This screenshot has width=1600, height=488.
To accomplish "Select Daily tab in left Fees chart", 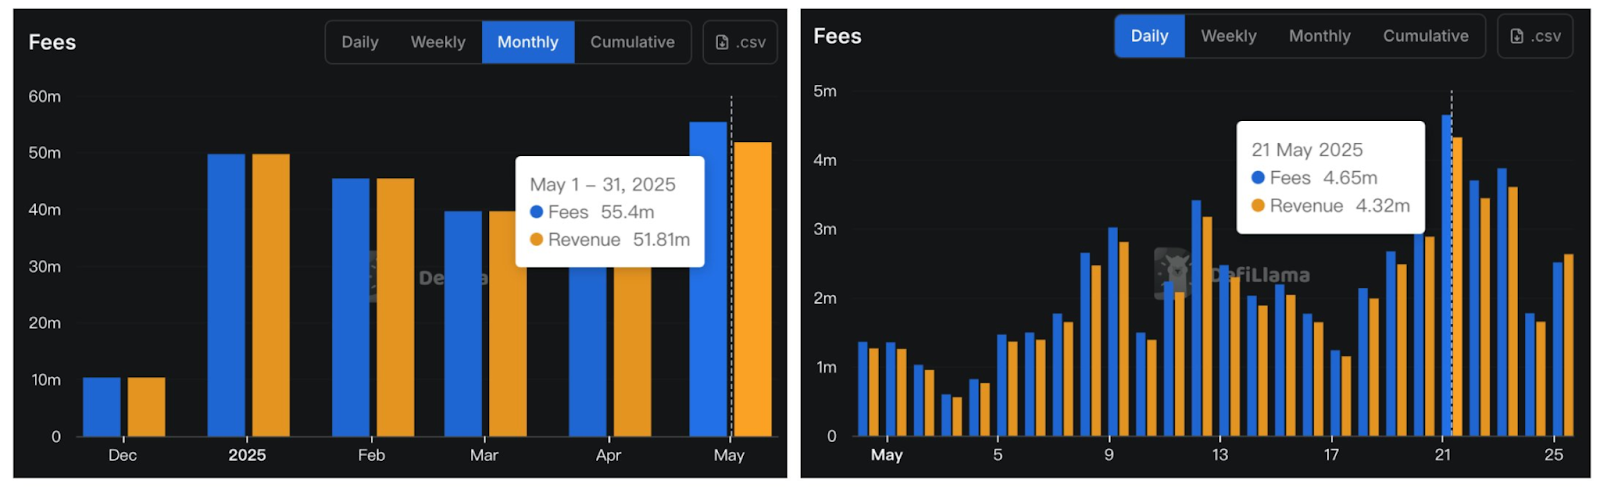I will point(360,42).
